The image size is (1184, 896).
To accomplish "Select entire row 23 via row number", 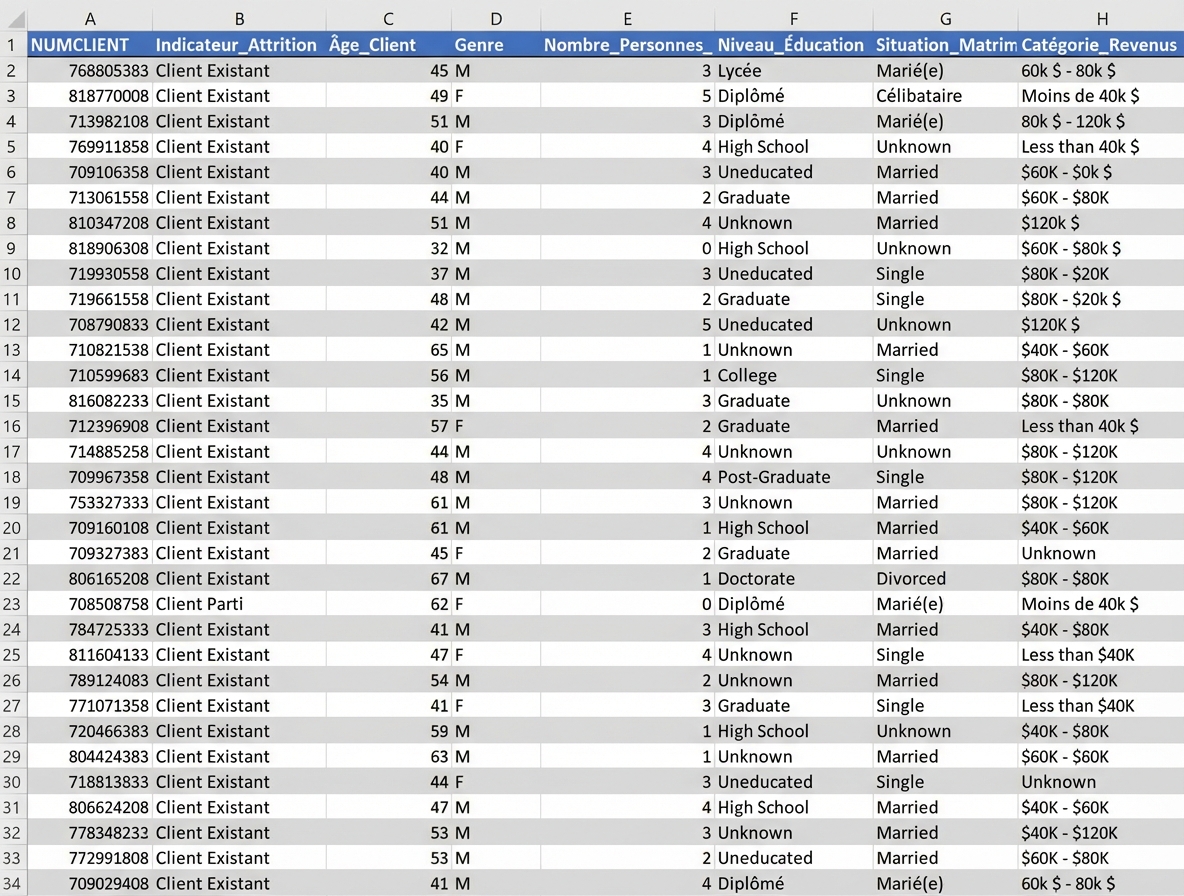I will [12, 604].
